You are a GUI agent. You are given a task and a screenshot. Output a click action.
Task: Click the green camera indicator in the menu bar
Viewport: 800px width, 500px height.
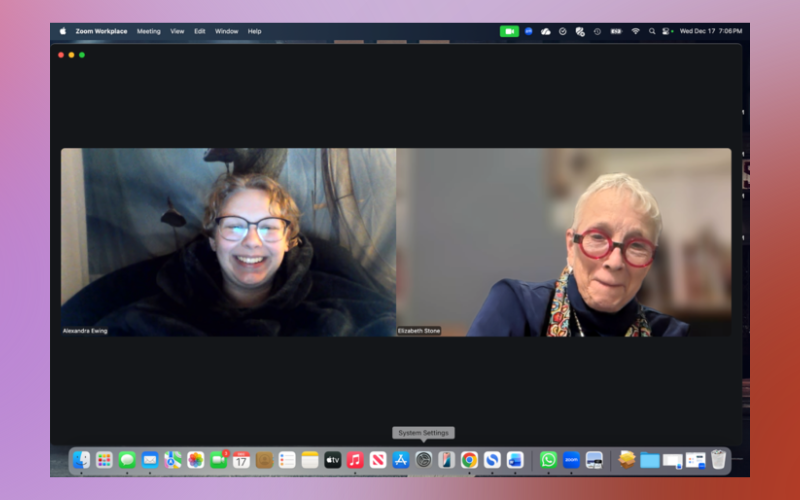[510, 31]
